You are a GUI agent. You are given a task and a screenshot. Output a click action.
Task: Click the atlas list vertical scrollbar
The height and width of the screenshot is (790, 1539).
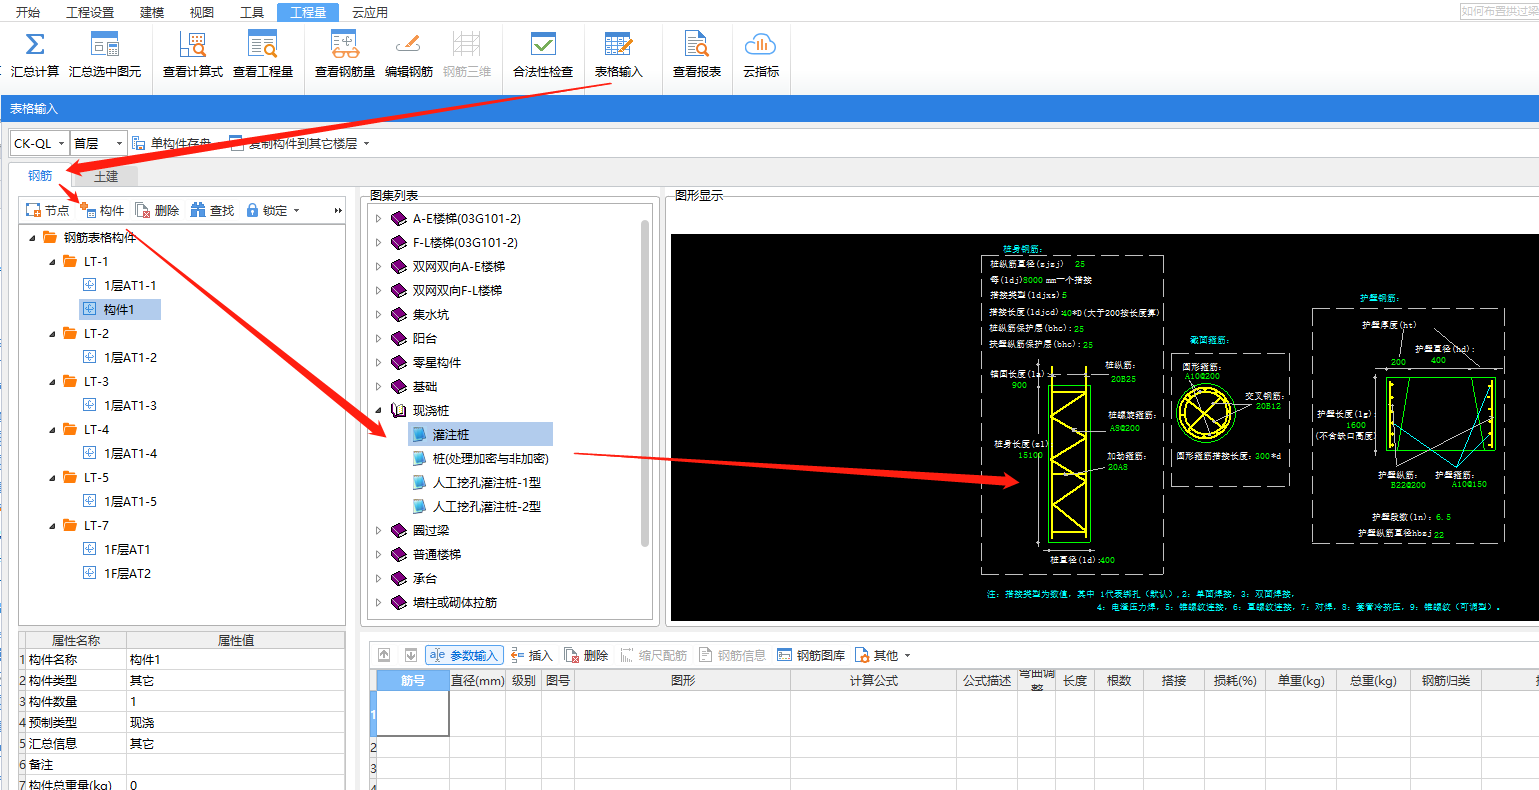tap(645, 382)
